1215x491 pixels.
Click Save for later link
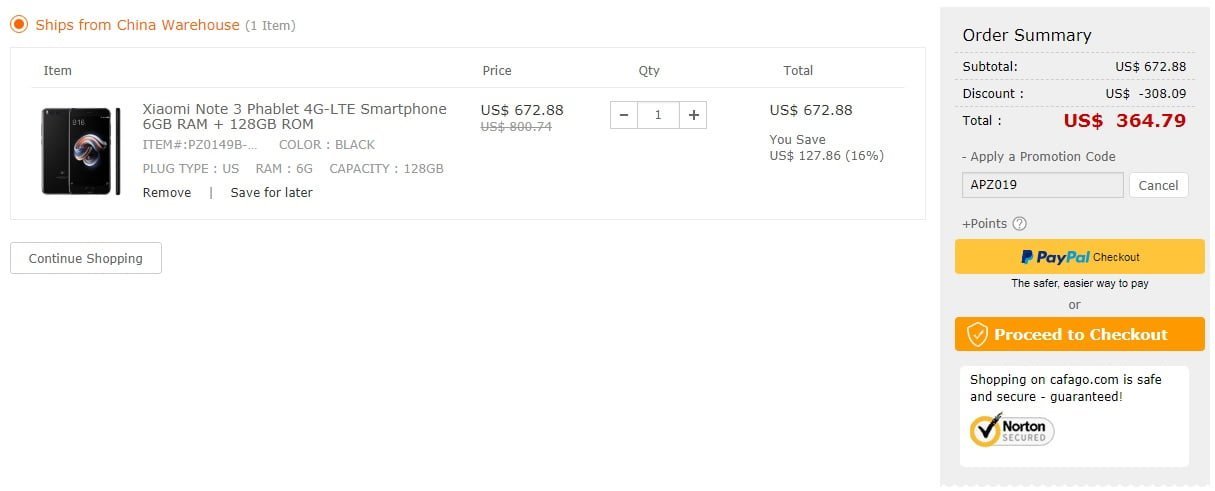[x=271, y=192]
